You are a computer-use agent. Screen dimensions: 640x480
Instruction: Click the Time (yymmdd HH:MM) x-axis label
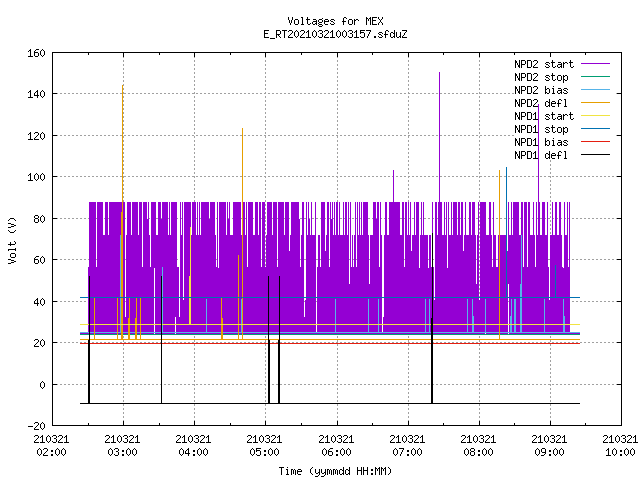coord(335,471)
